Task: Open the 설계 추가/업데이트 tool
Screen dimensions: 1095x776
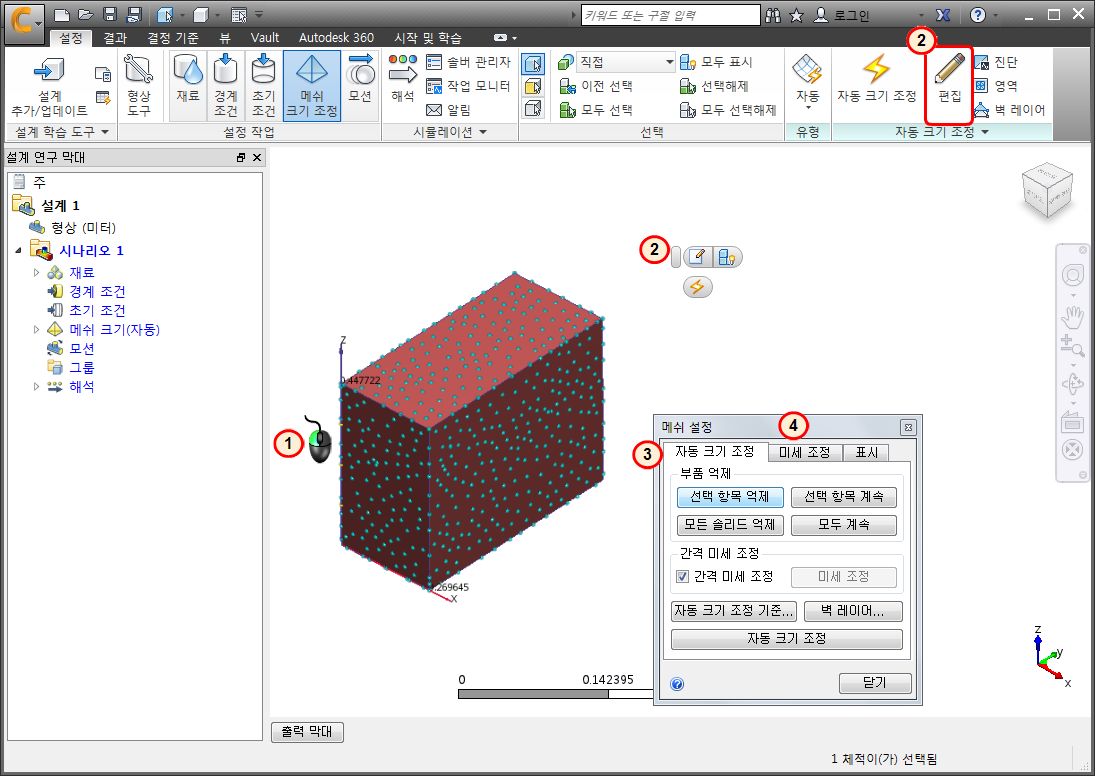Action: (49, 85)
